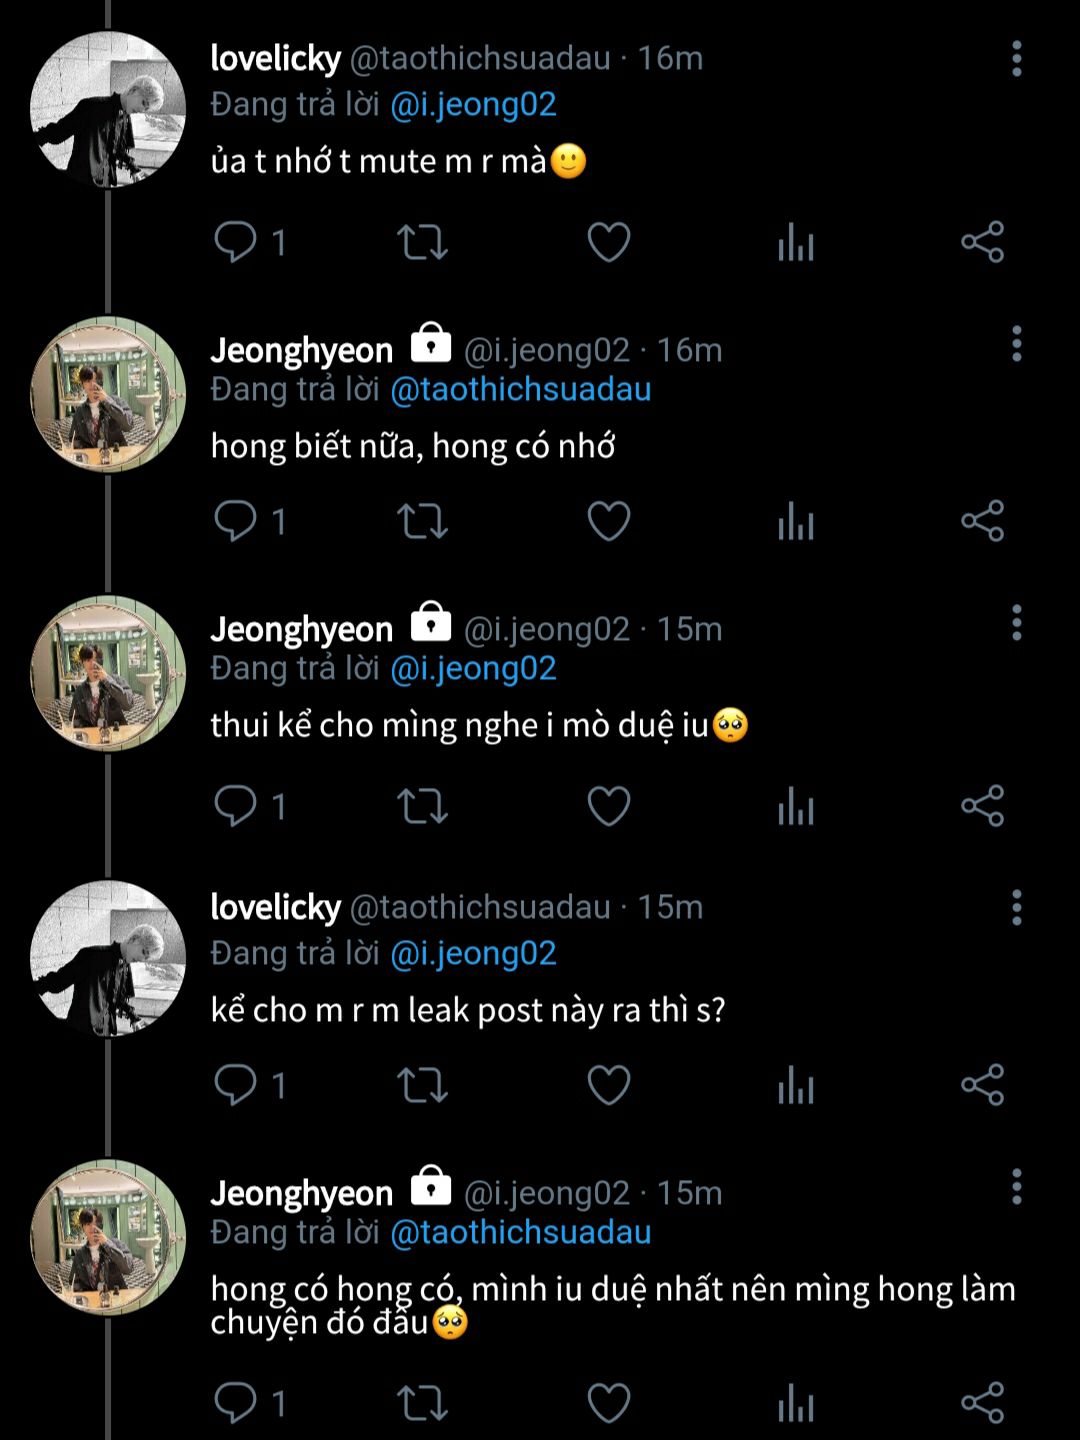The image size is (1080, 1440).
Task: Open lovelicky's profile picture on the top tweet
Action: 108,109
